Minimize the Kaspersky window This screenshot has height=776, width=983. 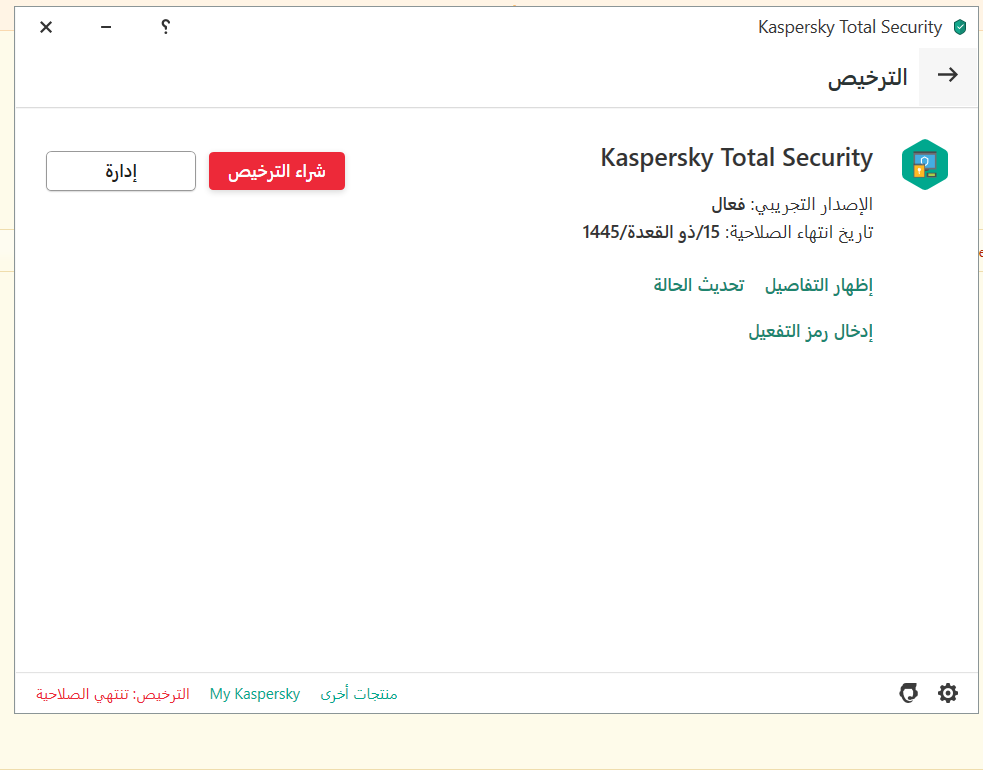click(106, 27)
